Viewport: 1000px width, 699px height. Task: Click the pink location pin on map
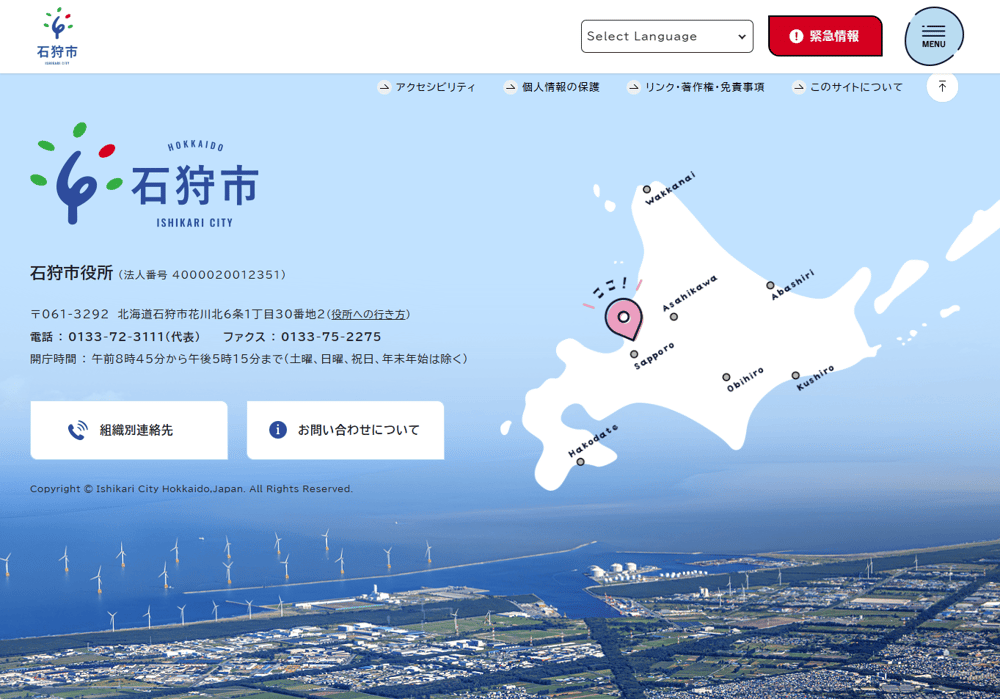pyautogui.click(x=623, y=318)
